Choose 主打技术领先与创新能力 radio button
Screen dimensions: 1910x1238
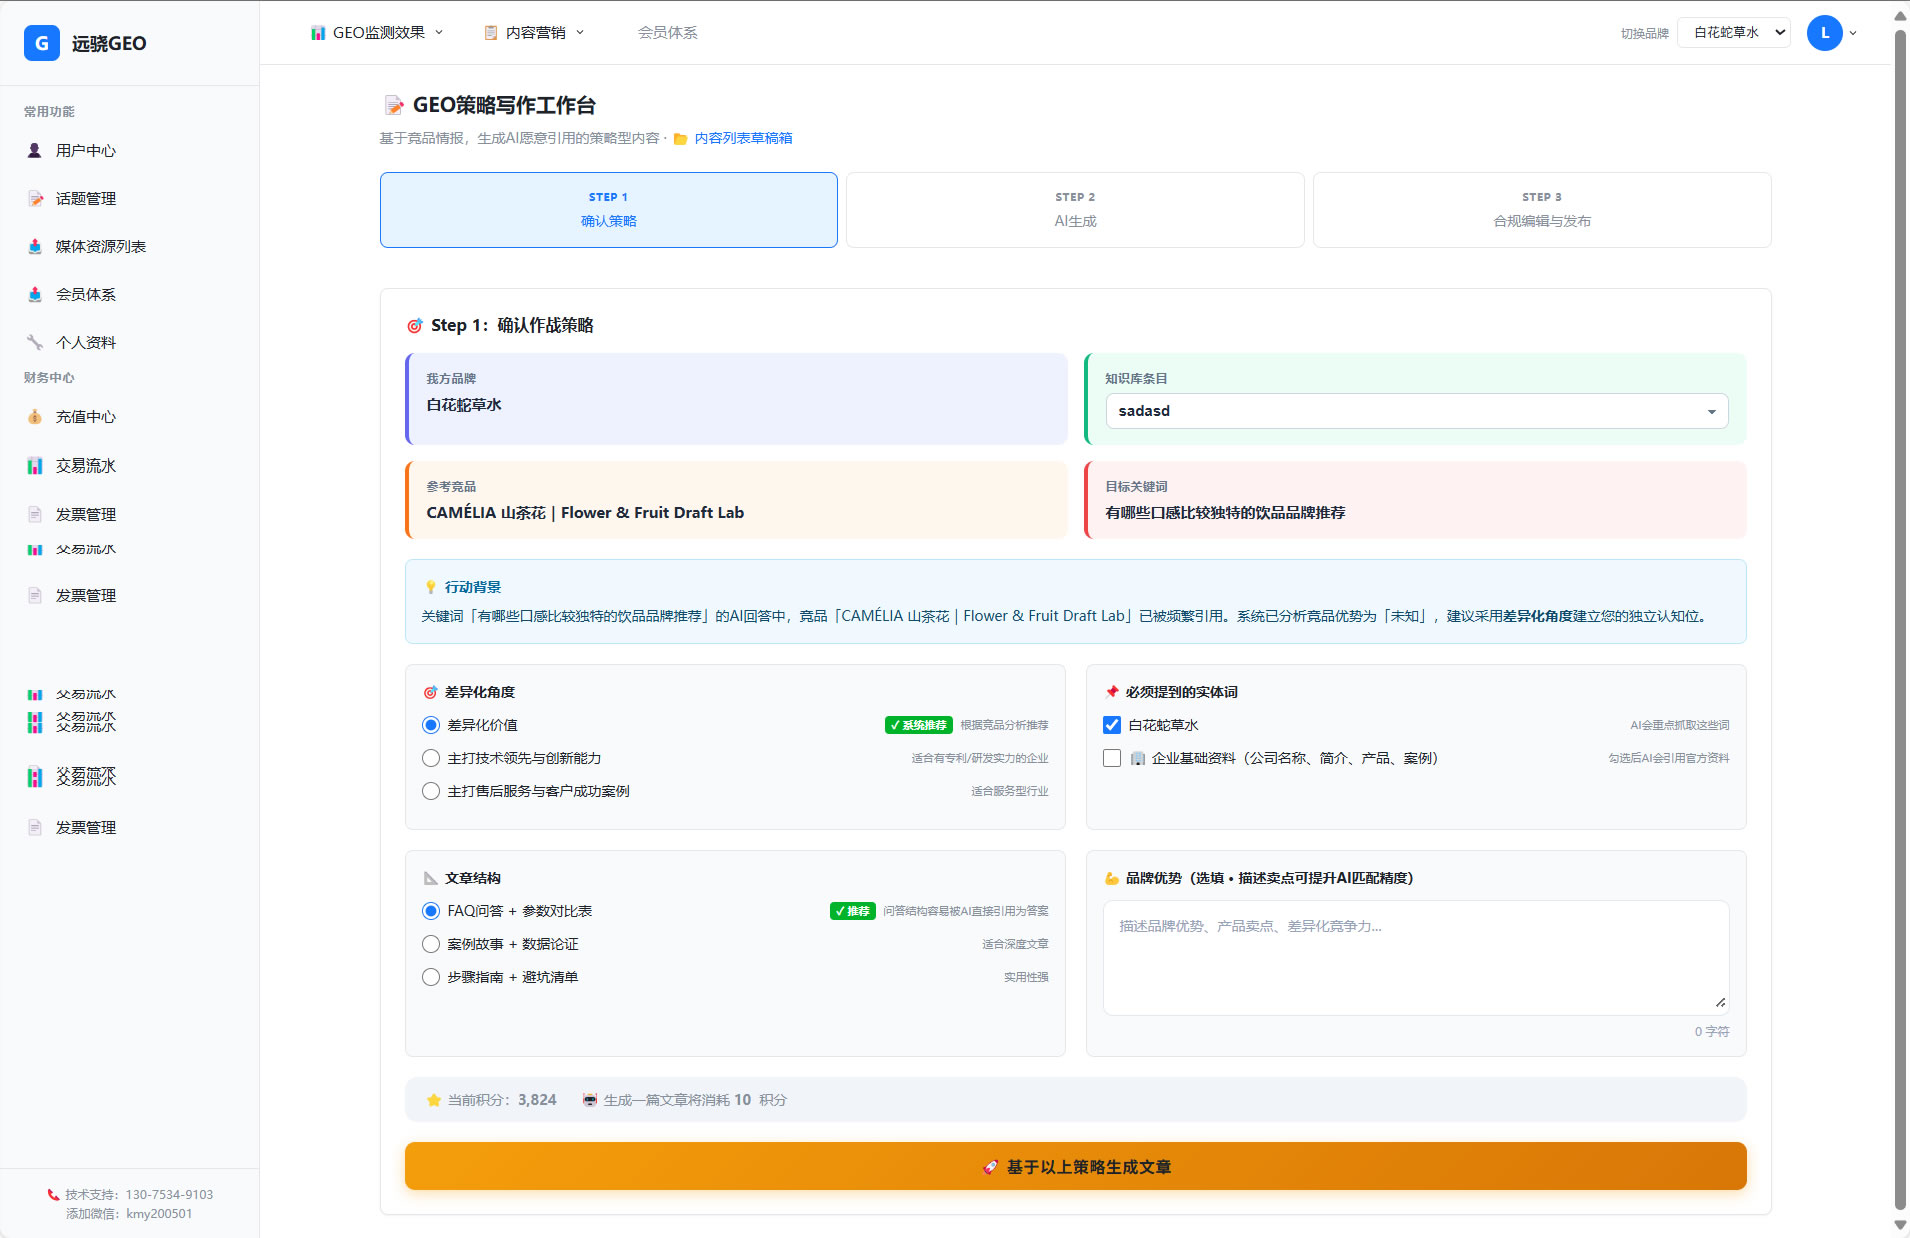click(431, 758)
